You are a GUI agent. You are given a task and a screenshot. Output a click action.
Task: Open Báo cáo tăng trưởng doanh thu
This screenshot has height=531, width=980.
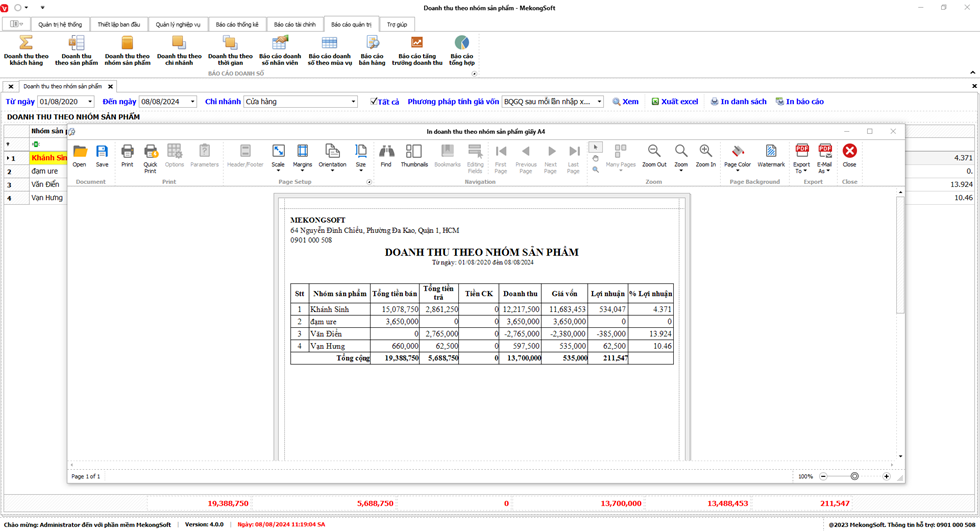417,50
